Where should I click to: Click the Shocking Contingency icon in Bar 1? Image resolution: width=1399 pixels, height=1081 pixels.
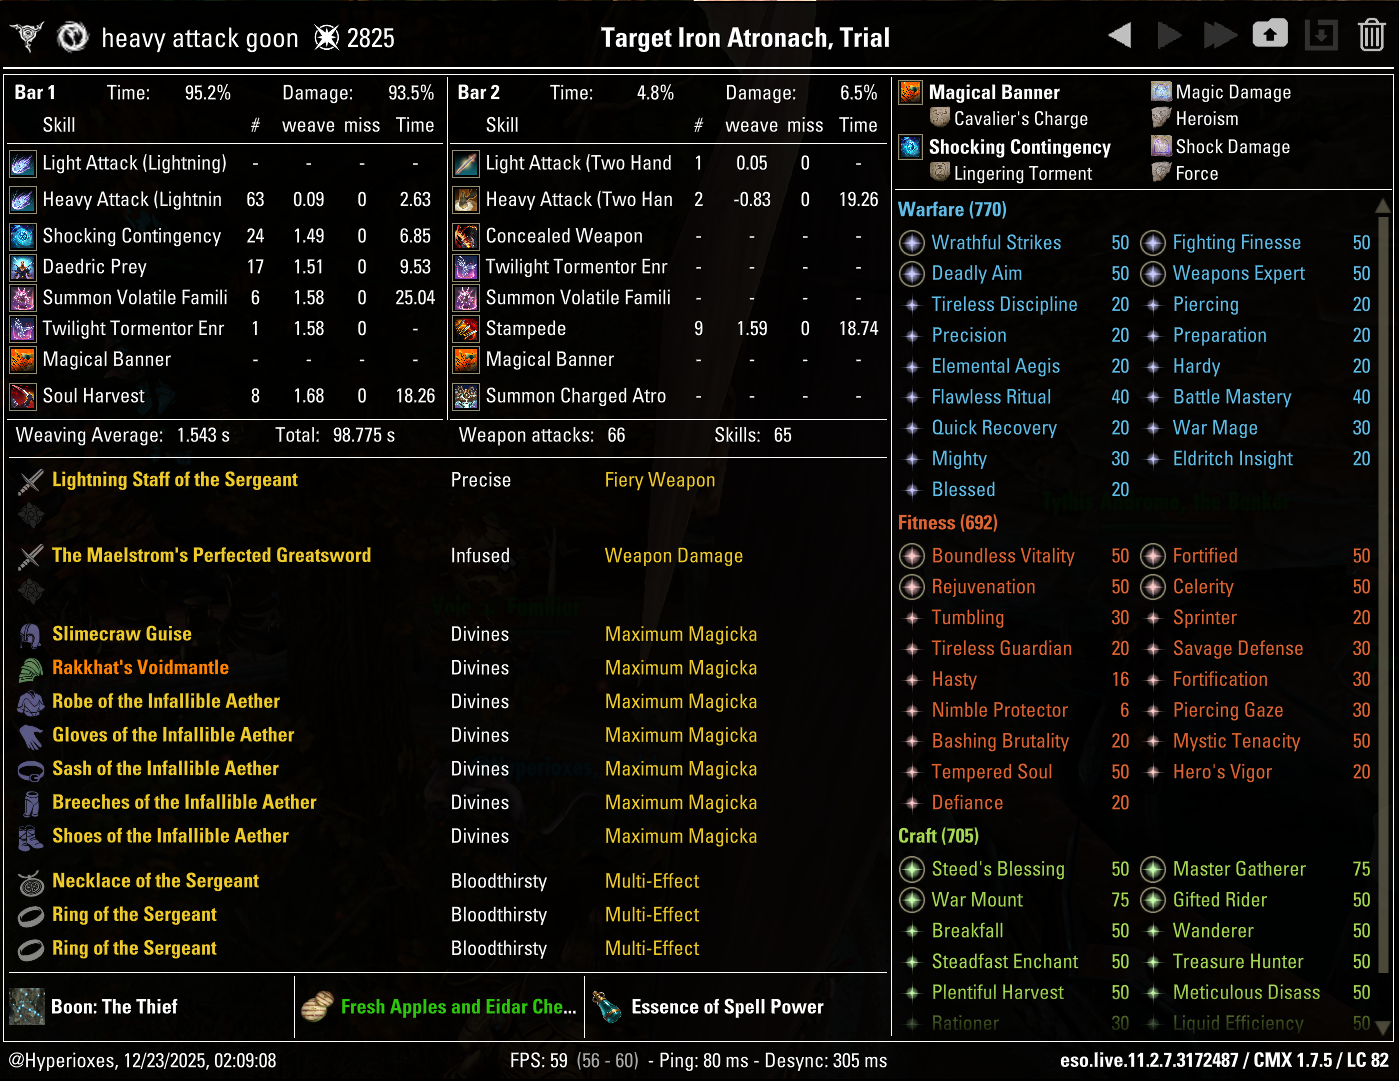[x=22, y=236]
